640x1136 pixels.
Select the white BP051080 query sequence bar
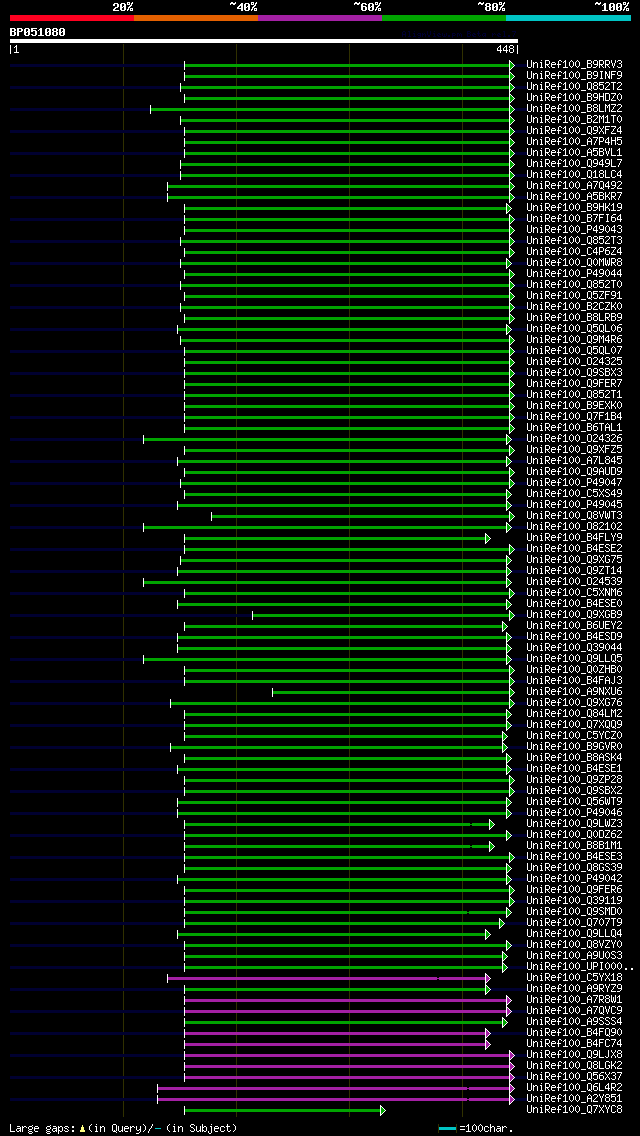(264, 41)
